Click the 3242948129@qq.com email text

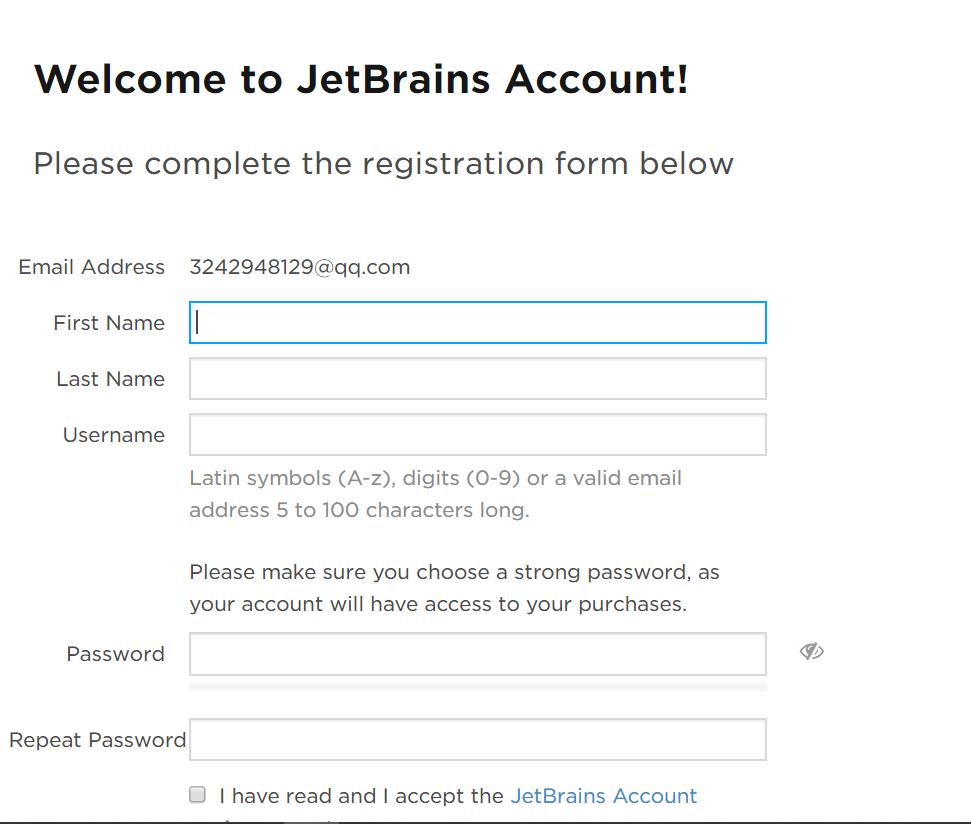coord(300,267)
